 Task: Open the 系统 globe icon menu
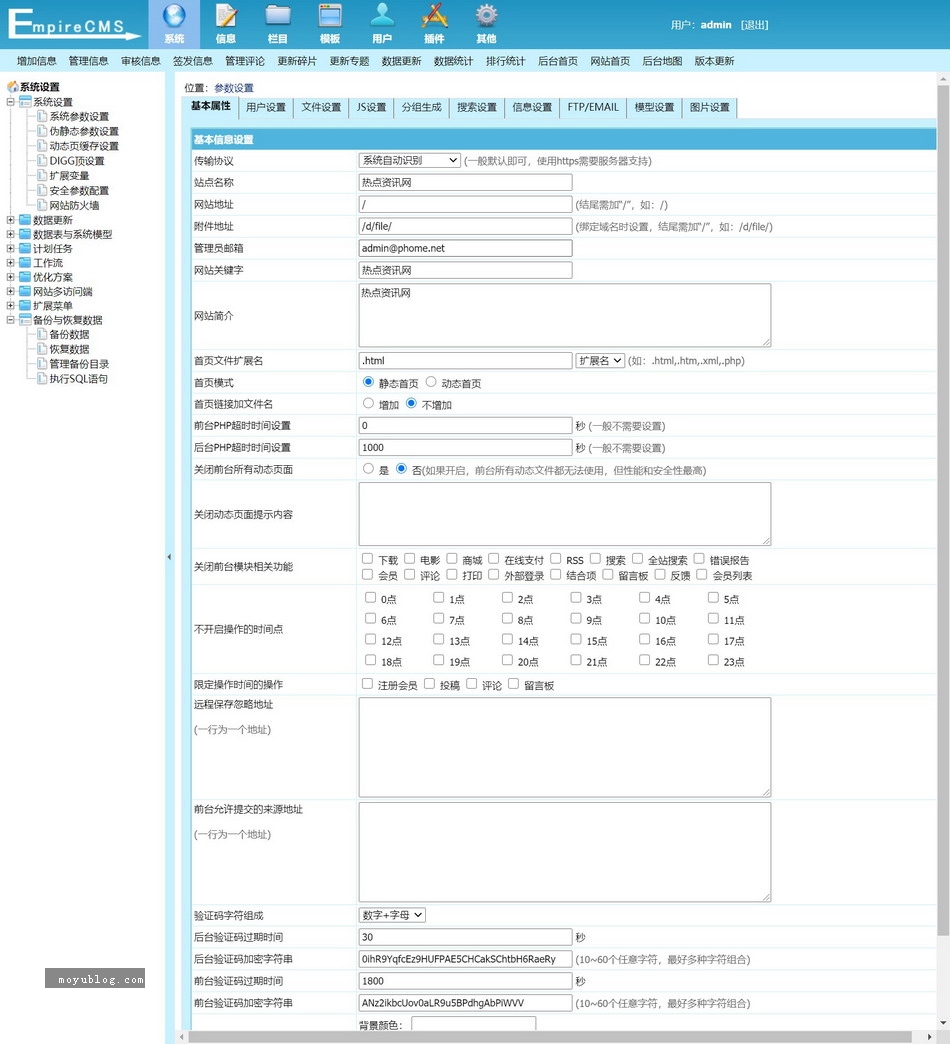coord(174,24)
